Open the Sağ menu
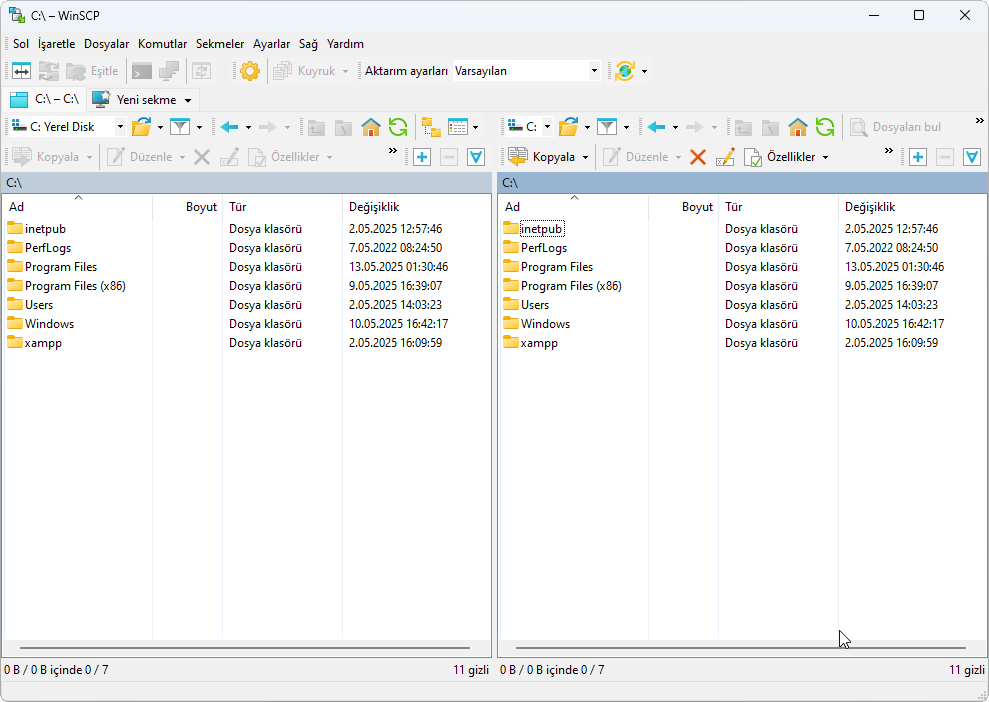Image resolution: width=989 pixels, height=702 pixels. point(308,44)
